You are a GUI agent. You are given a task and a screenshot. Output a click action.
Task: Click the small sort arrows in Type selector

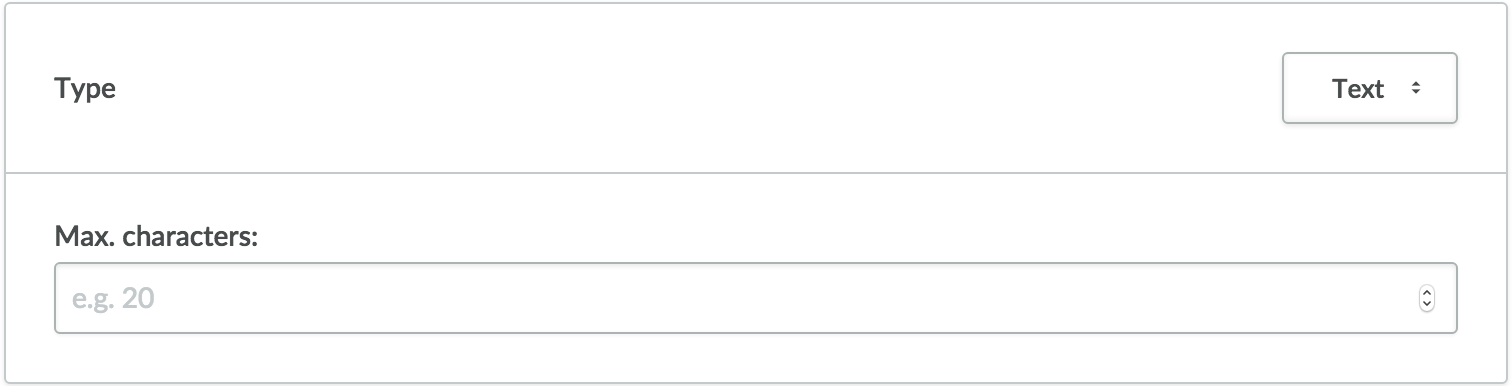click(1415, 89)
